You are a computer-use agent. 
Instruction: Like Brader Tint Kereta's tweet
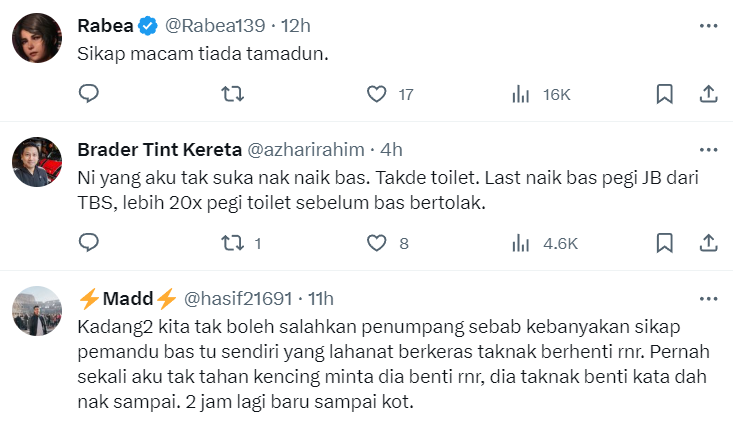pos(377,242)
